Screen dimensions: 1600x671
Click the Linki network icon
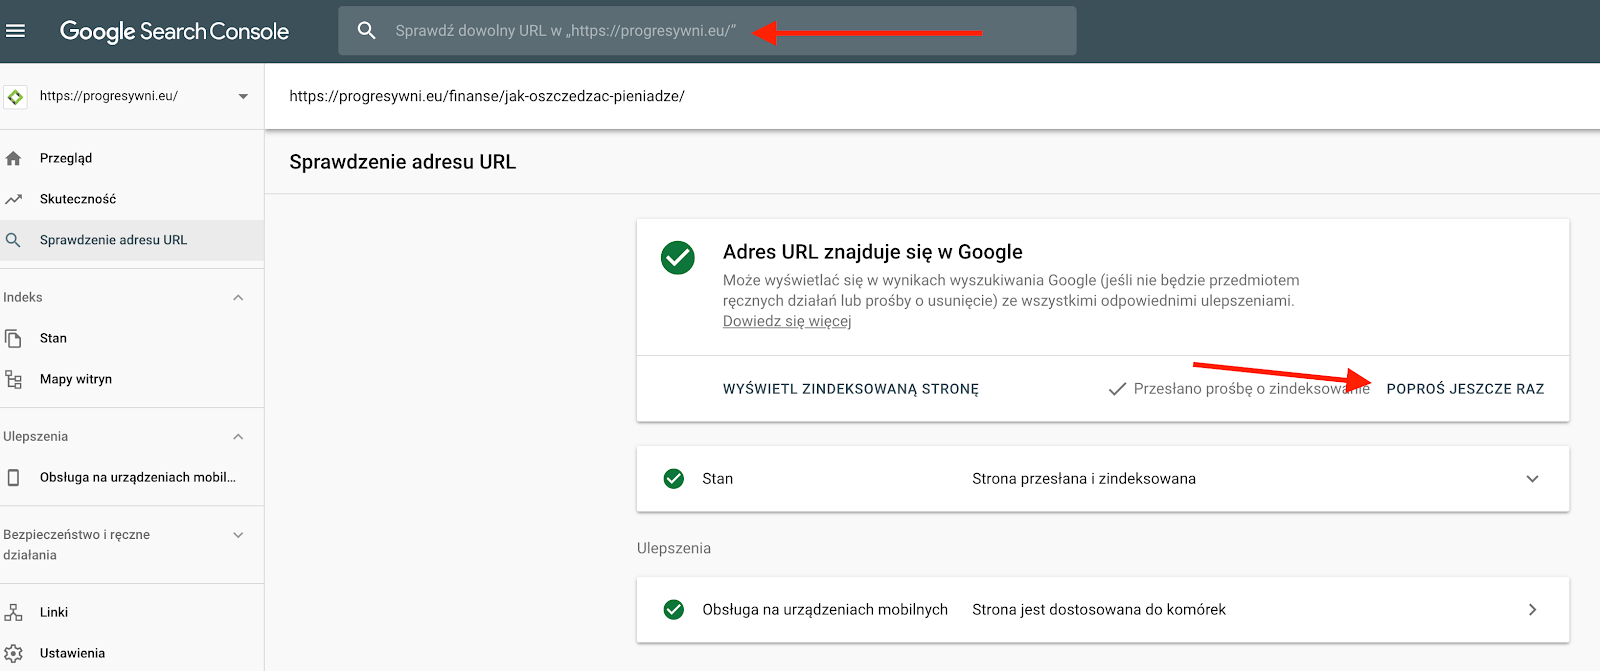pyautogui.click(x=13, y=612)
